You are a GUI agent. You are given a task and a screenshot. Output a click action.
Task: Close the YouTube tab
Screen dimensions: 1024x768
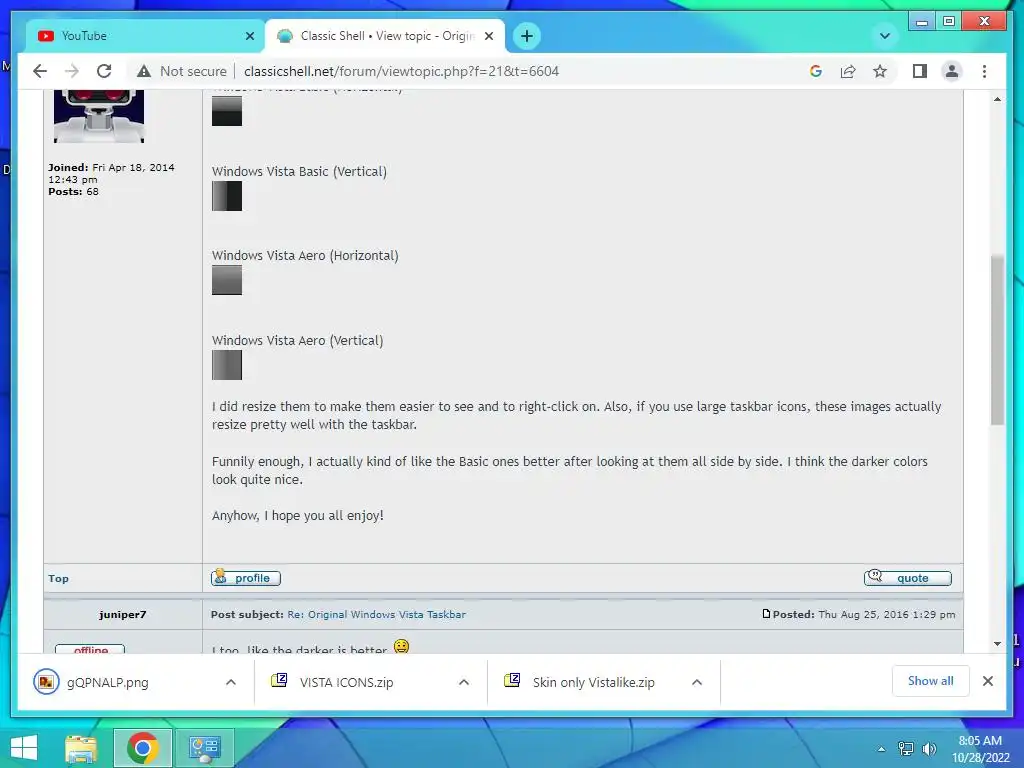pos(249,36)
